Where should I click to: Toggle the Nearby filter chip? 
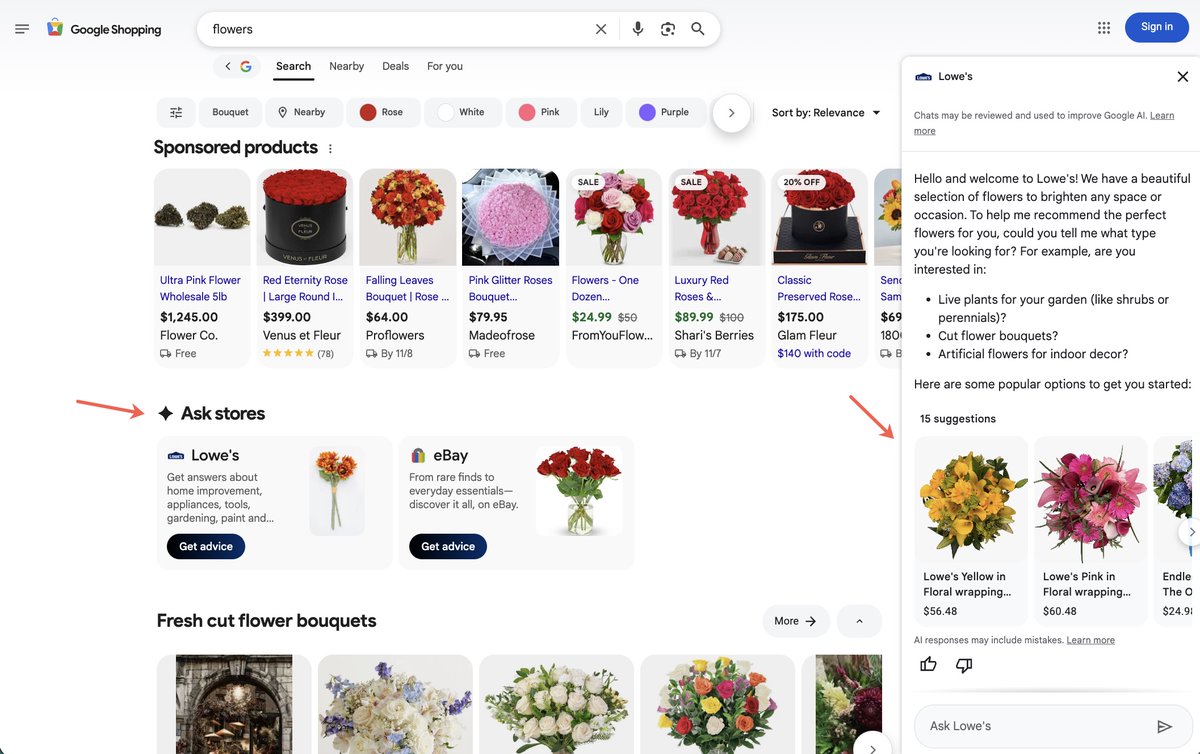tap(302, 112)
